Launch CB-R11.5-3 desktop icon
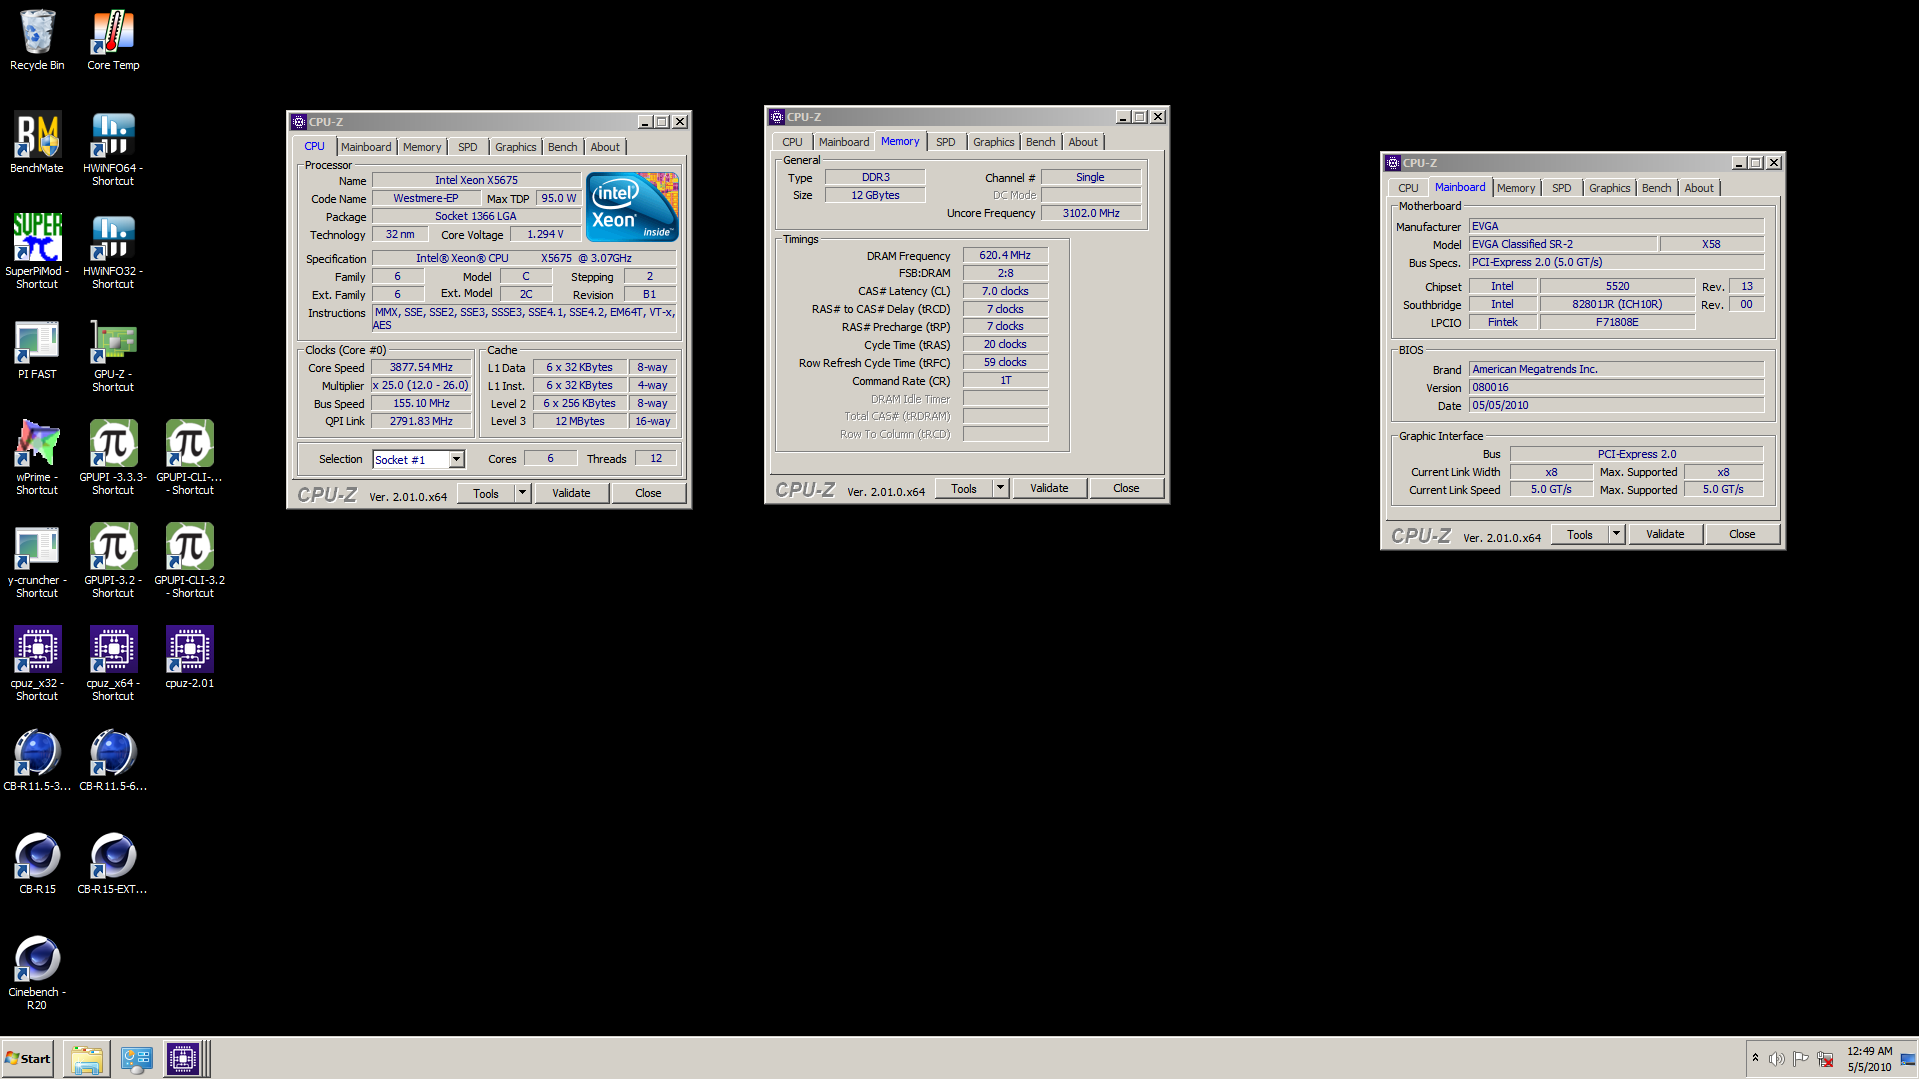This screenshot has width=1919, height=1079. click(x=37, y=761)
